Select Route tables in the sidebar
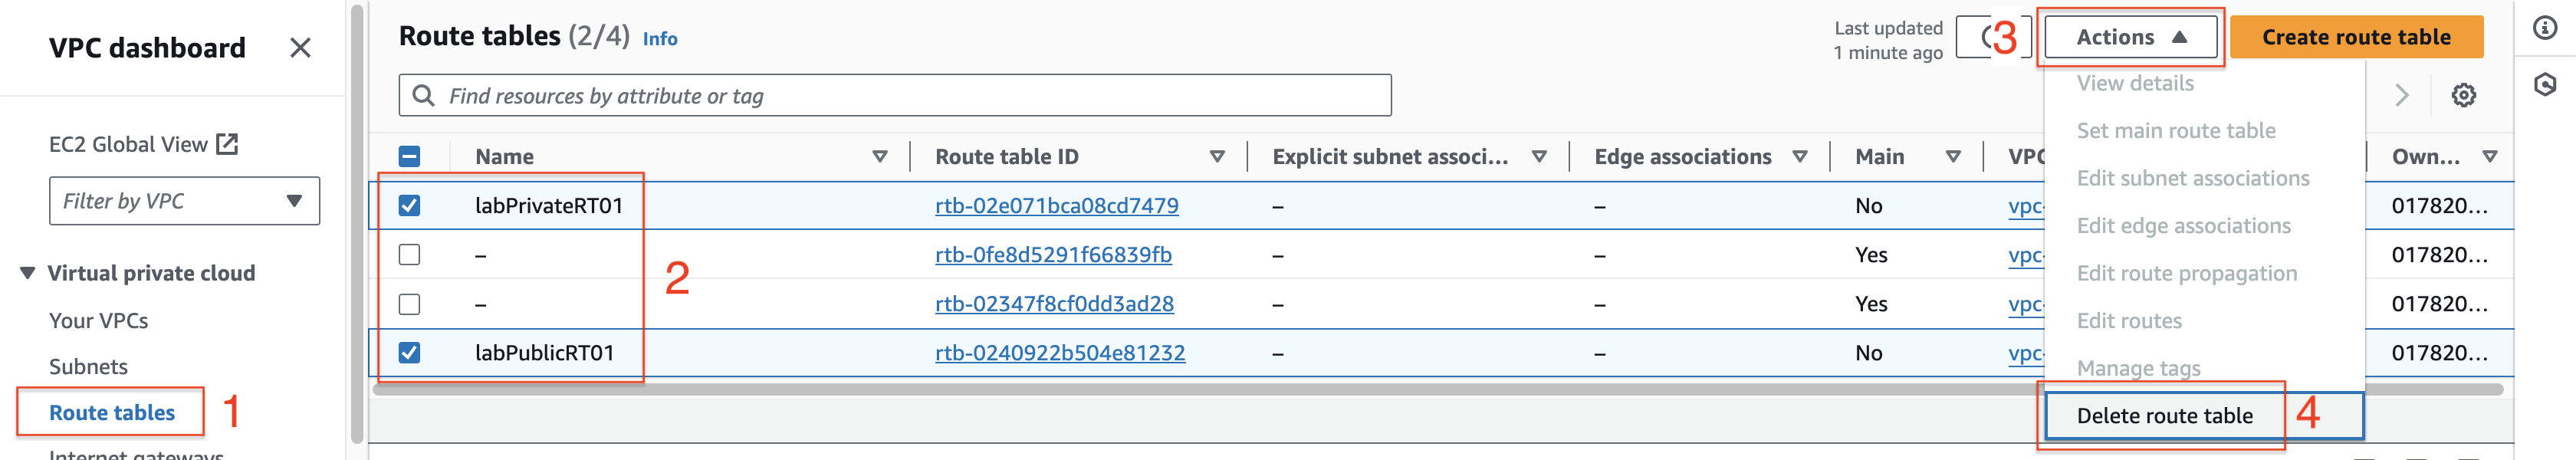The width and height of the screenshot is (2576, 460). tap(112, 412)
